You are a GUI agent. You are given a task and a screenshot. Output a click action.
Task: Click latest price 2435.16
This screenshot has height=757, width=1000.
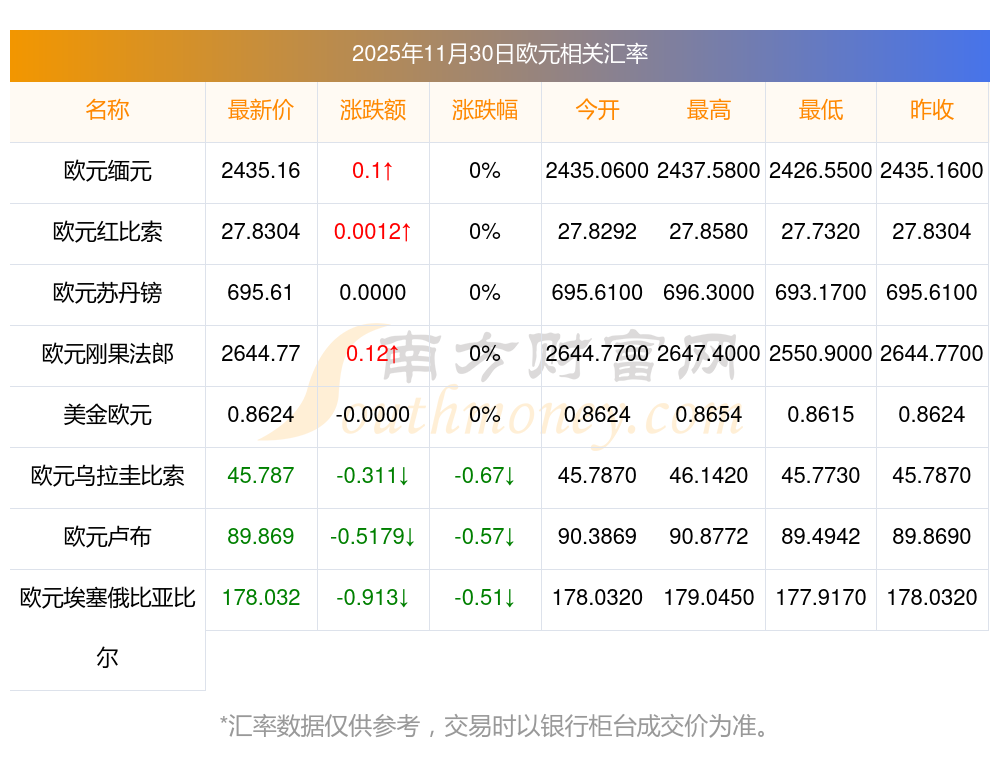[x=260, y=171]
